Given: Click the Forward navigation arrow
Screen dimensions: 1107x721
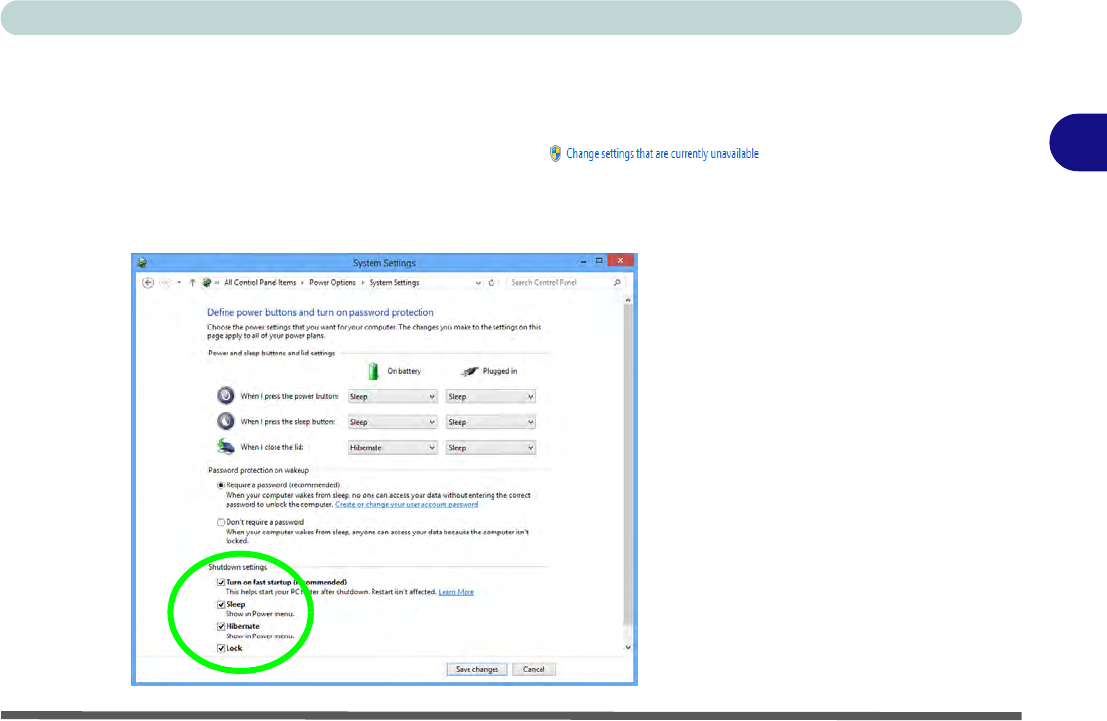Looking at the screenshot, I should pos(164,282).
